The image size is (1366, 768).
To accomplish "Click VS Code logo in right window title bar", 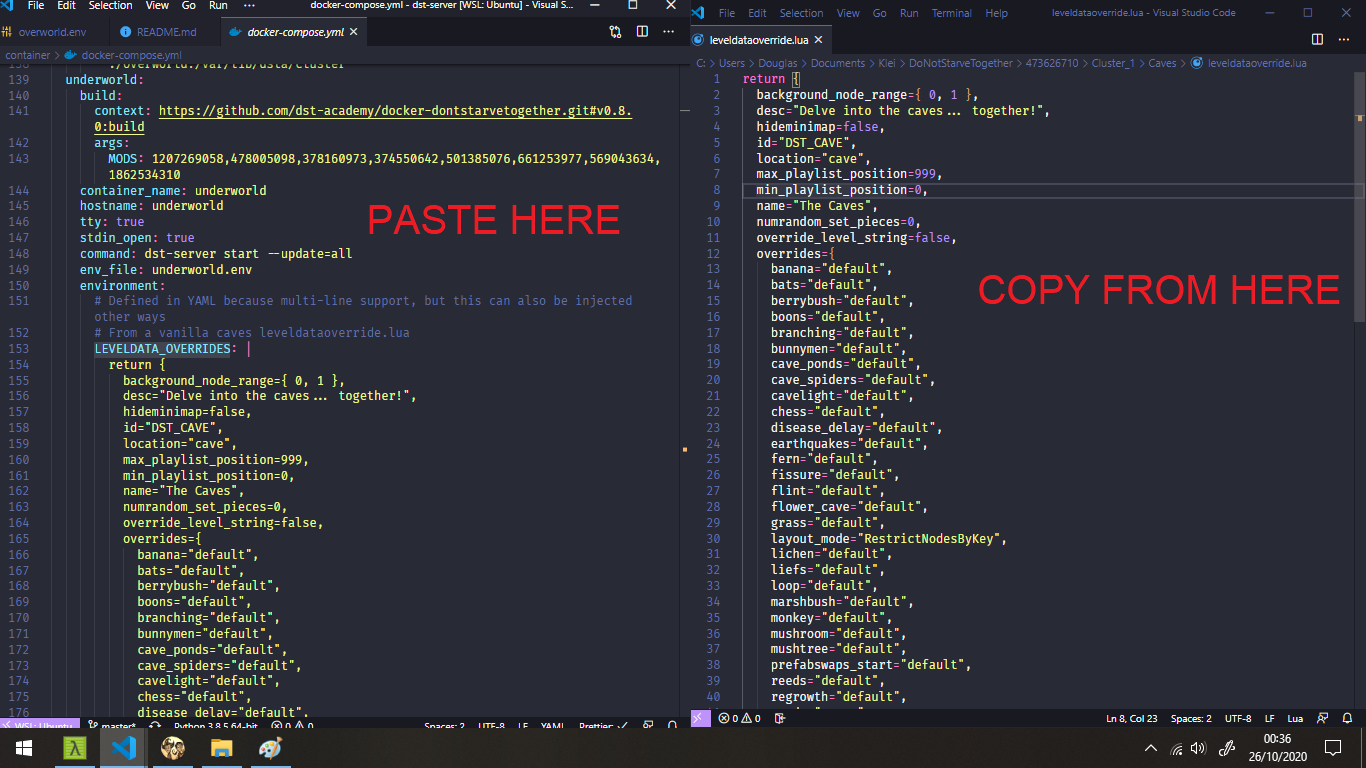I will [699, 13].
